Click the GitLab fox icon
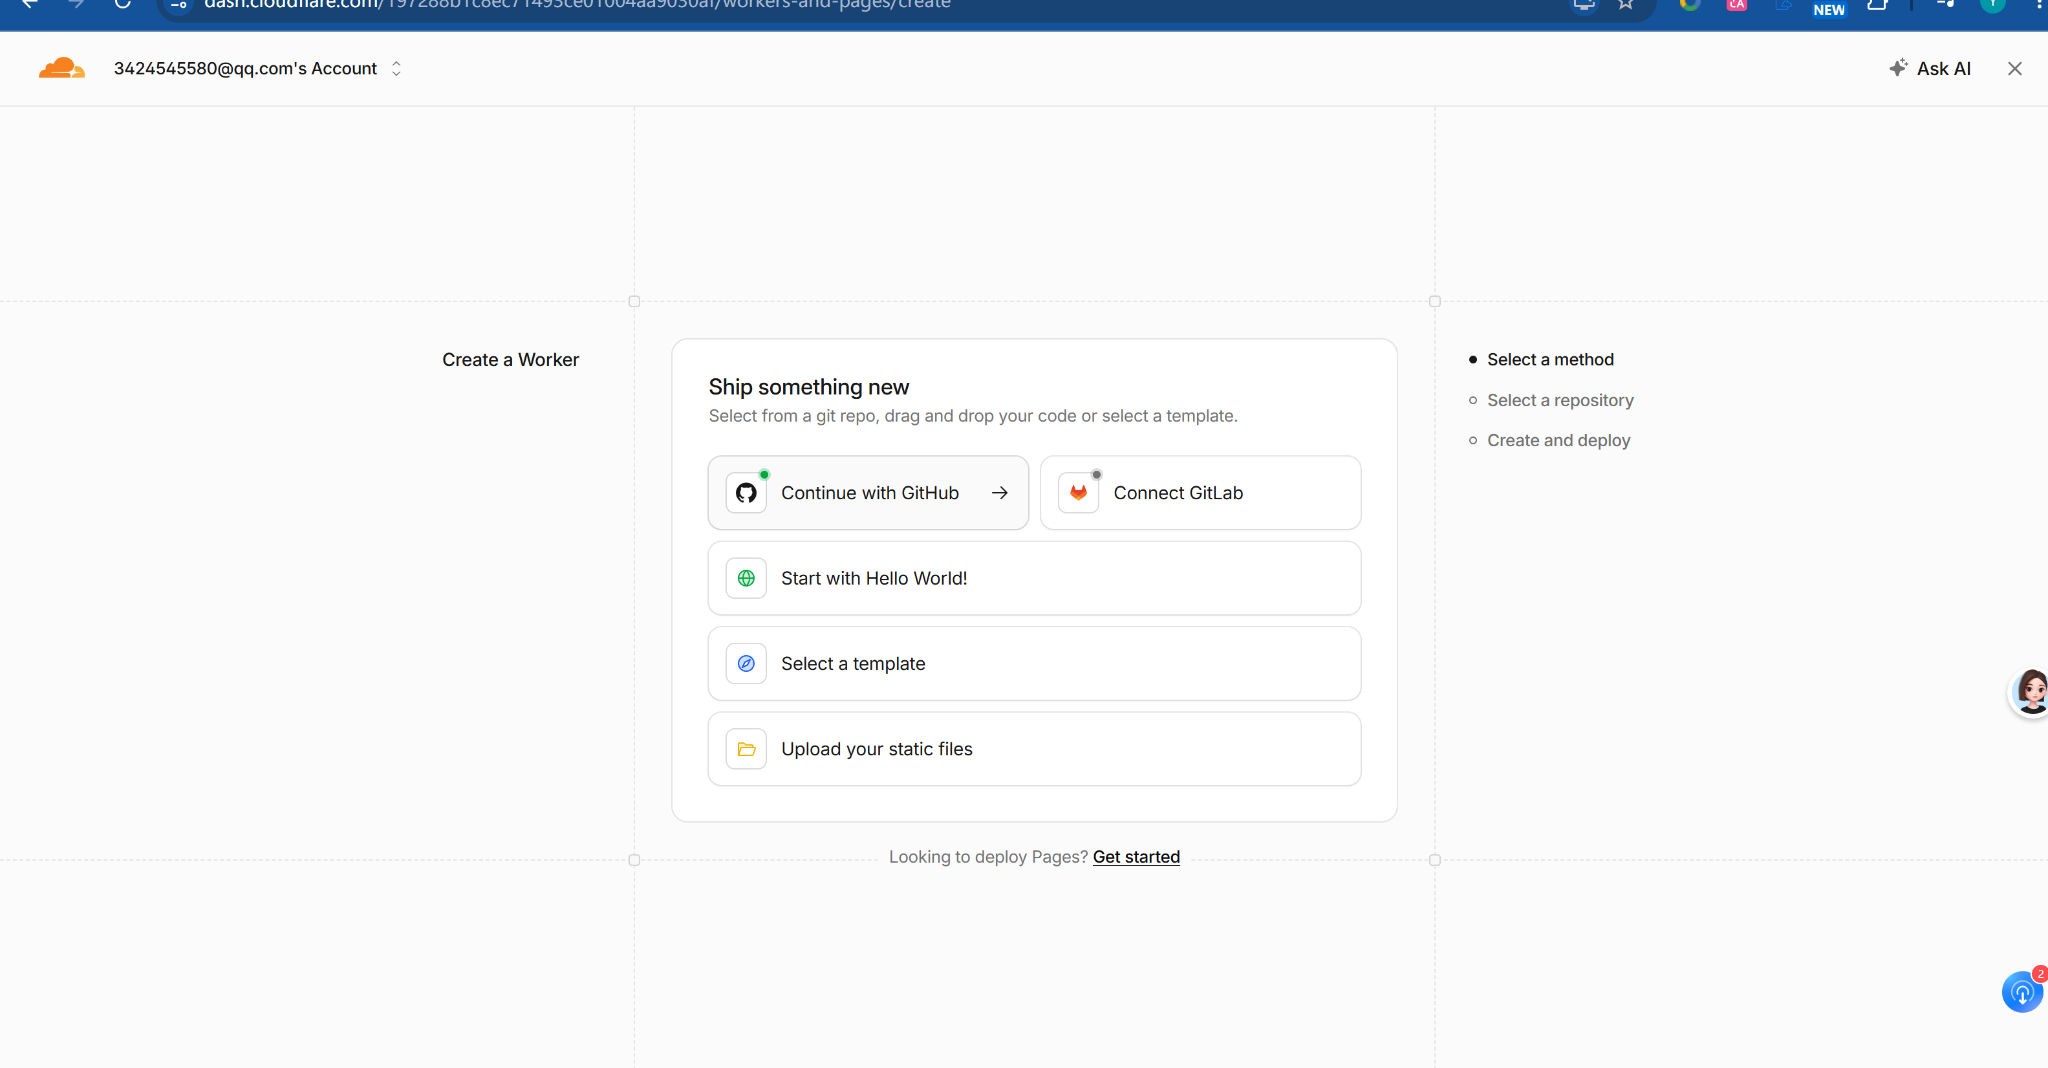The width and height of the screenshot is (2048, 1068). (x=1078, y=493)
